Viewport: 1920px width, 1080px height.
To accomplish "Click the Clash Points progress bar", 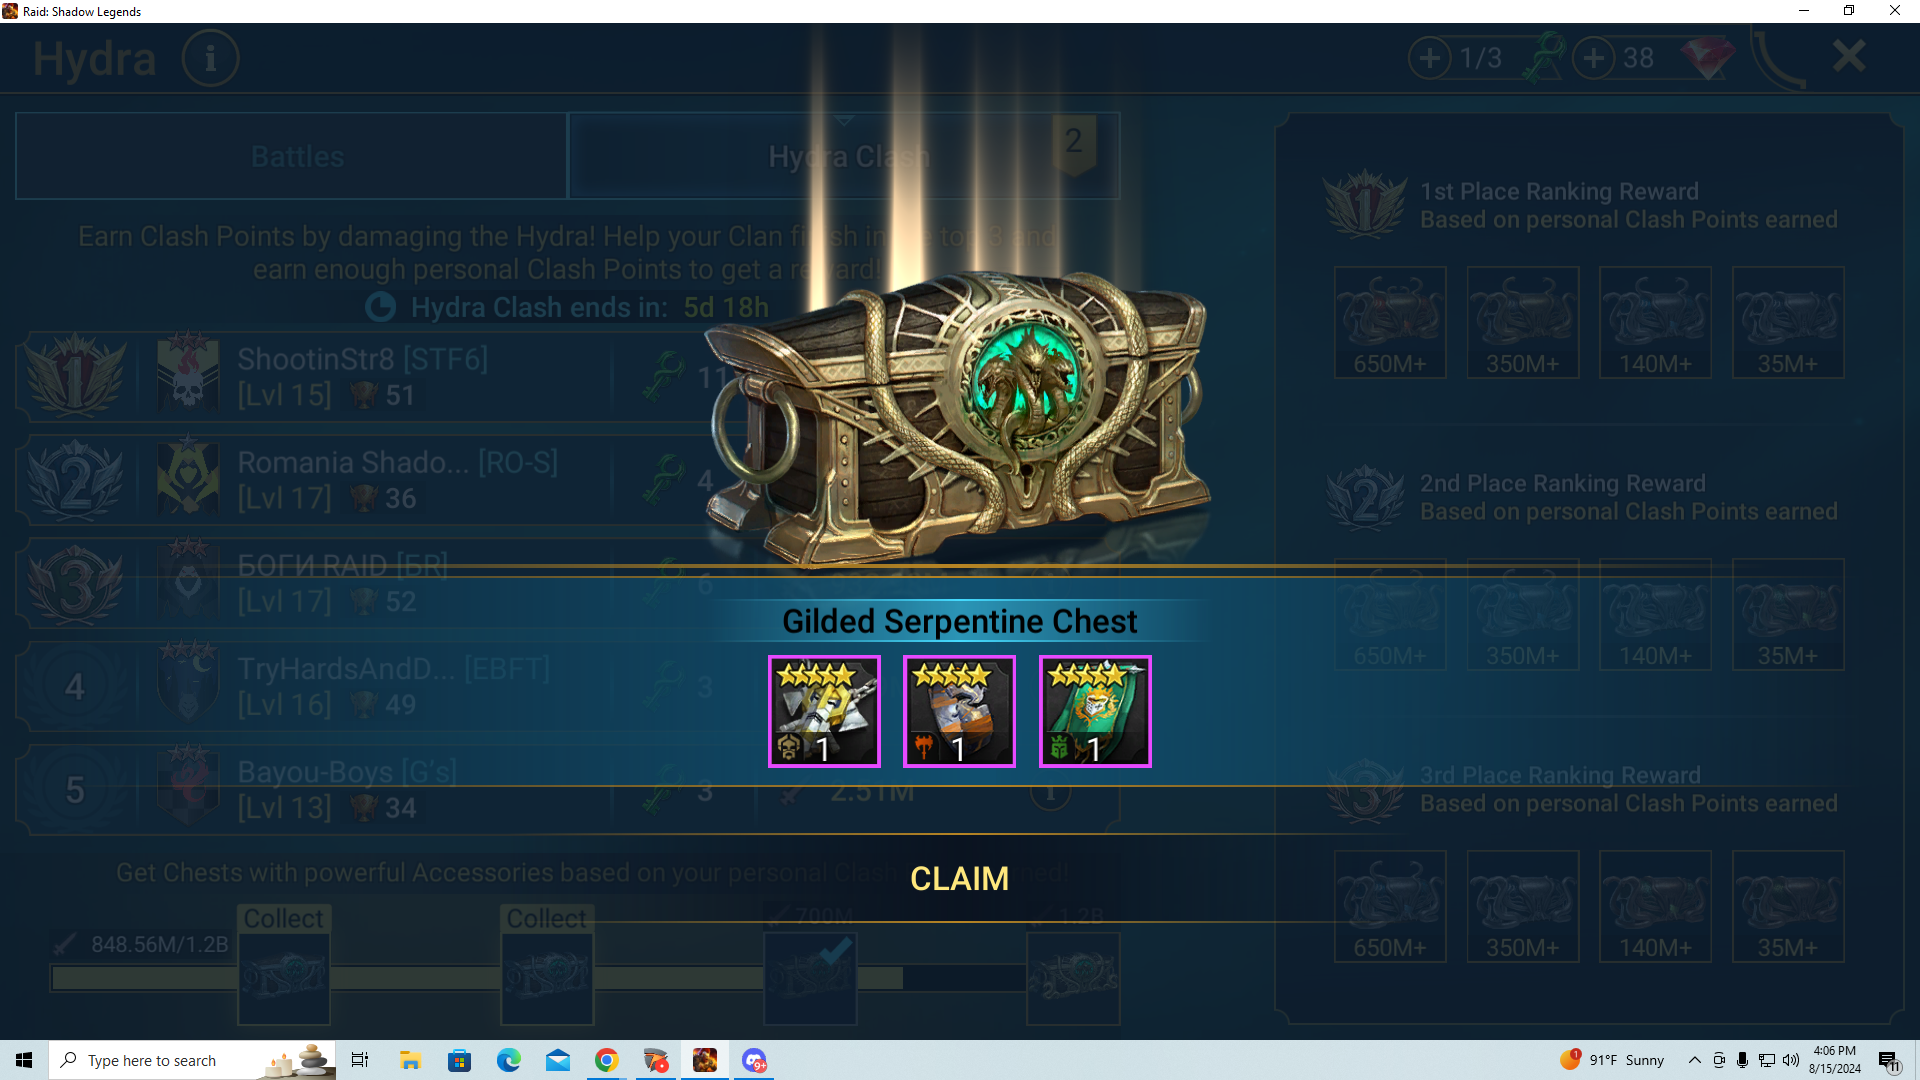I will pos(540,978).
